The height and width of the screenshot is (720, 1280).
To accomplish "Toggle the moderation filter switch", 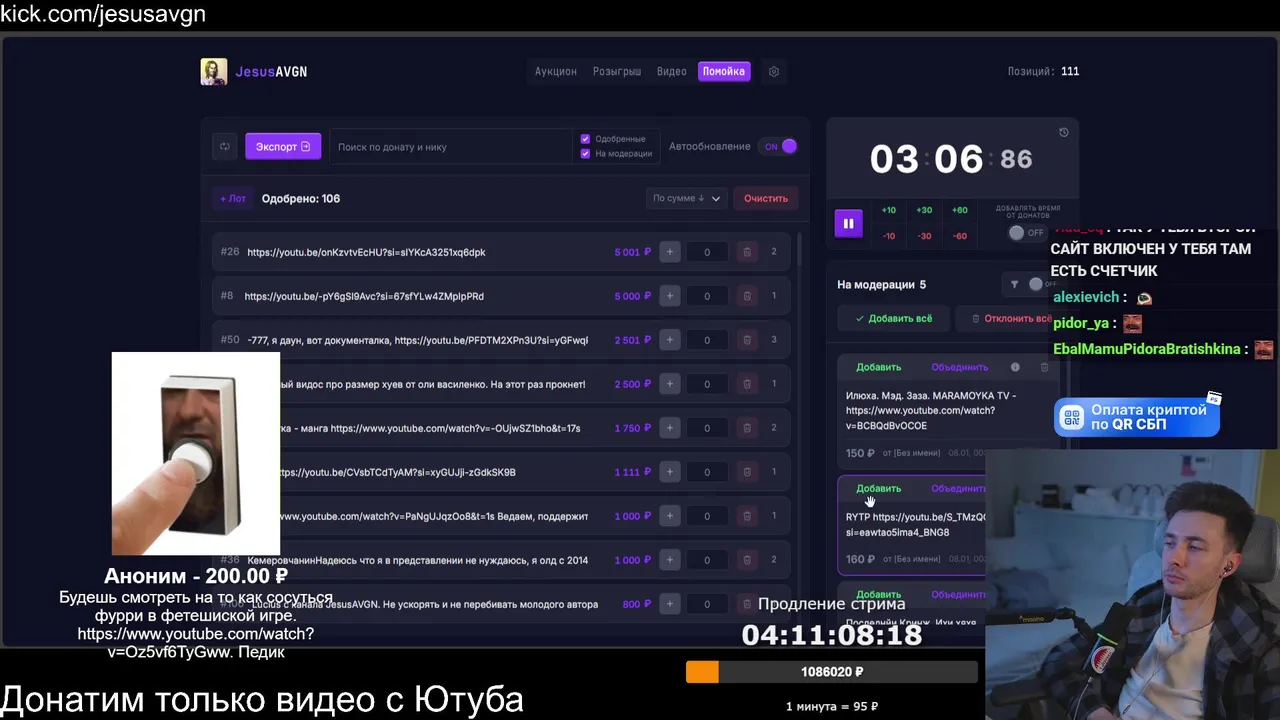I will (1041, 285).
